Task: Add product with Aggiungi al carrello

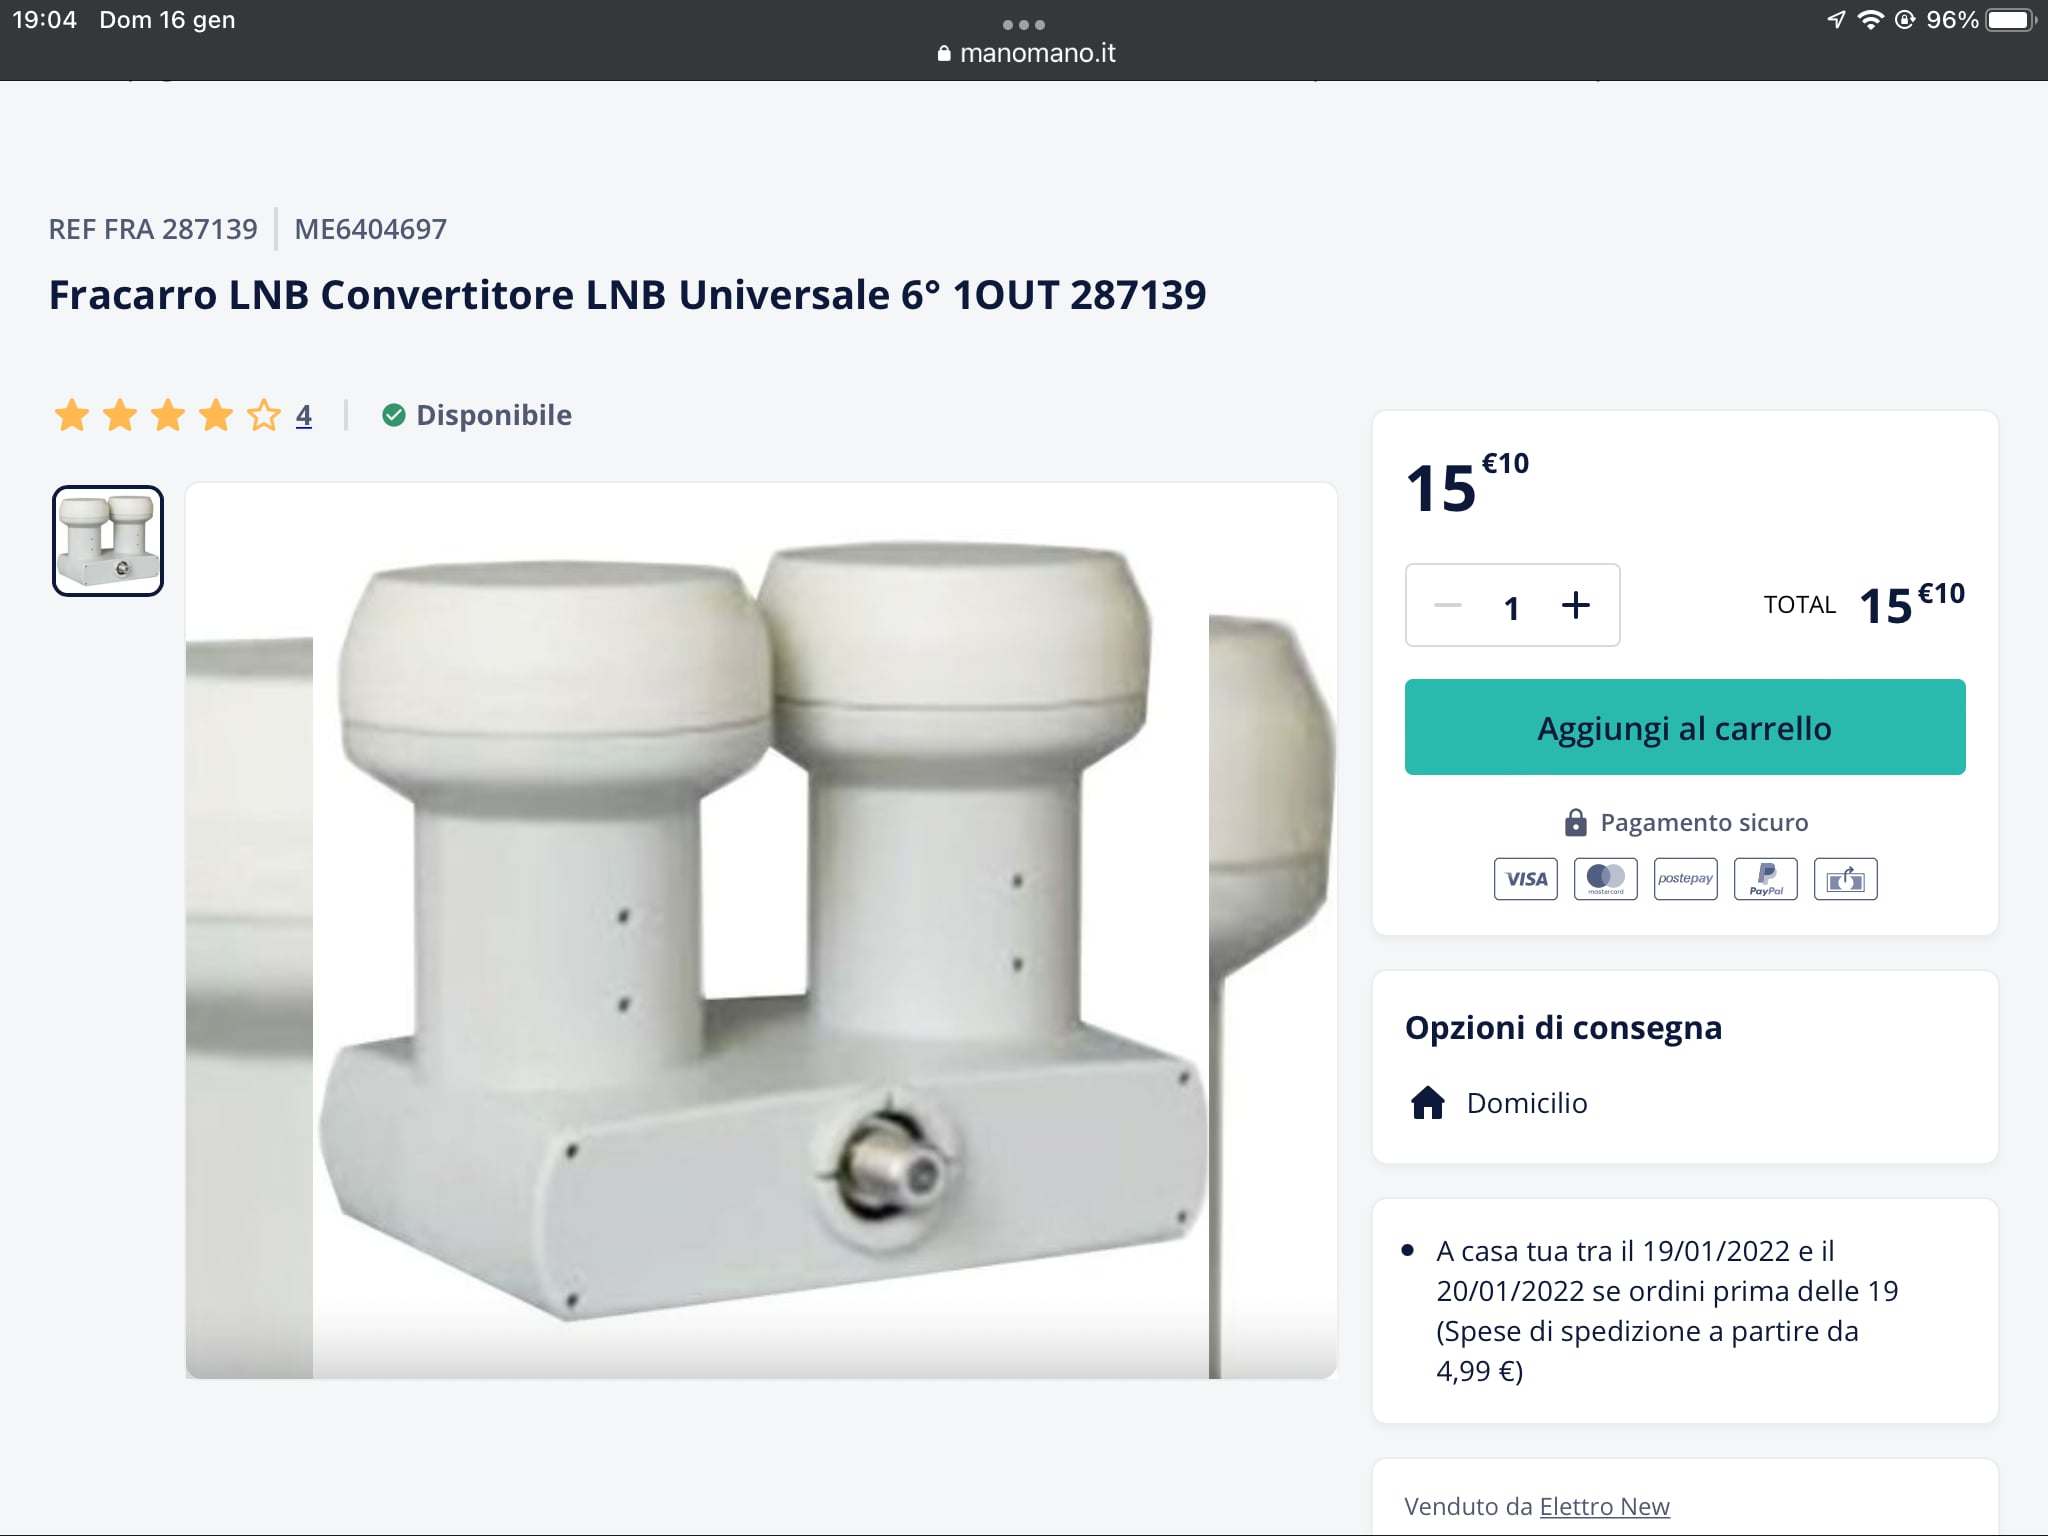Action: tap(1685, 727)
